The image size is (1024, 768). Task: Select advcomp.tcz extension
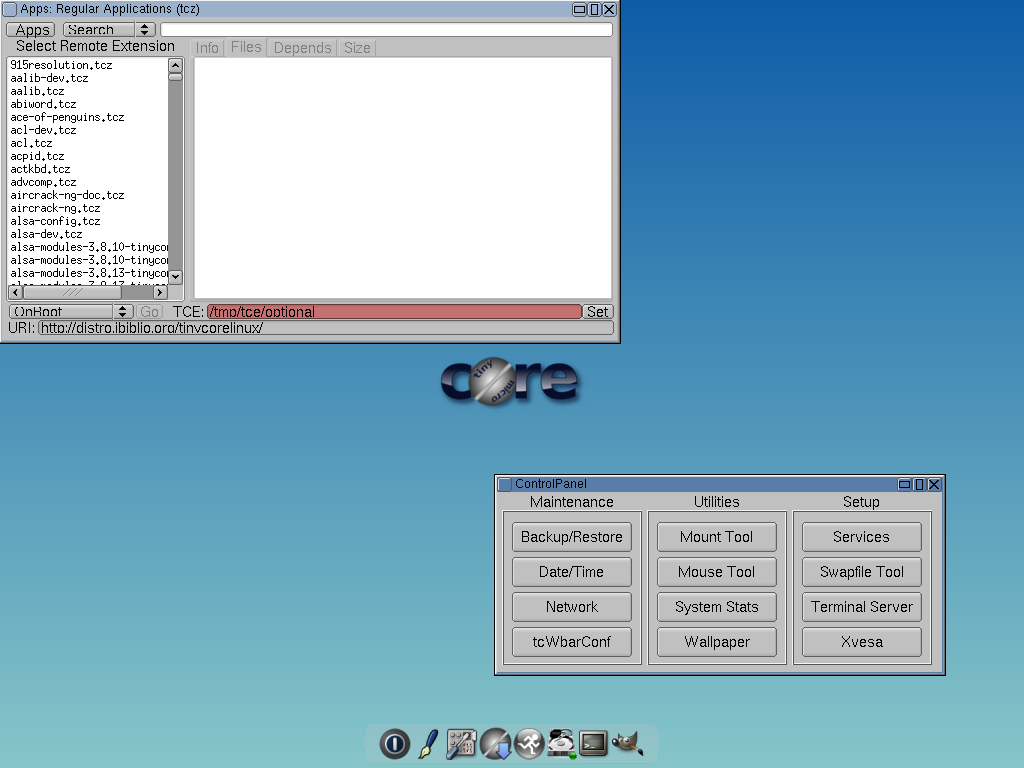(88, 182)
